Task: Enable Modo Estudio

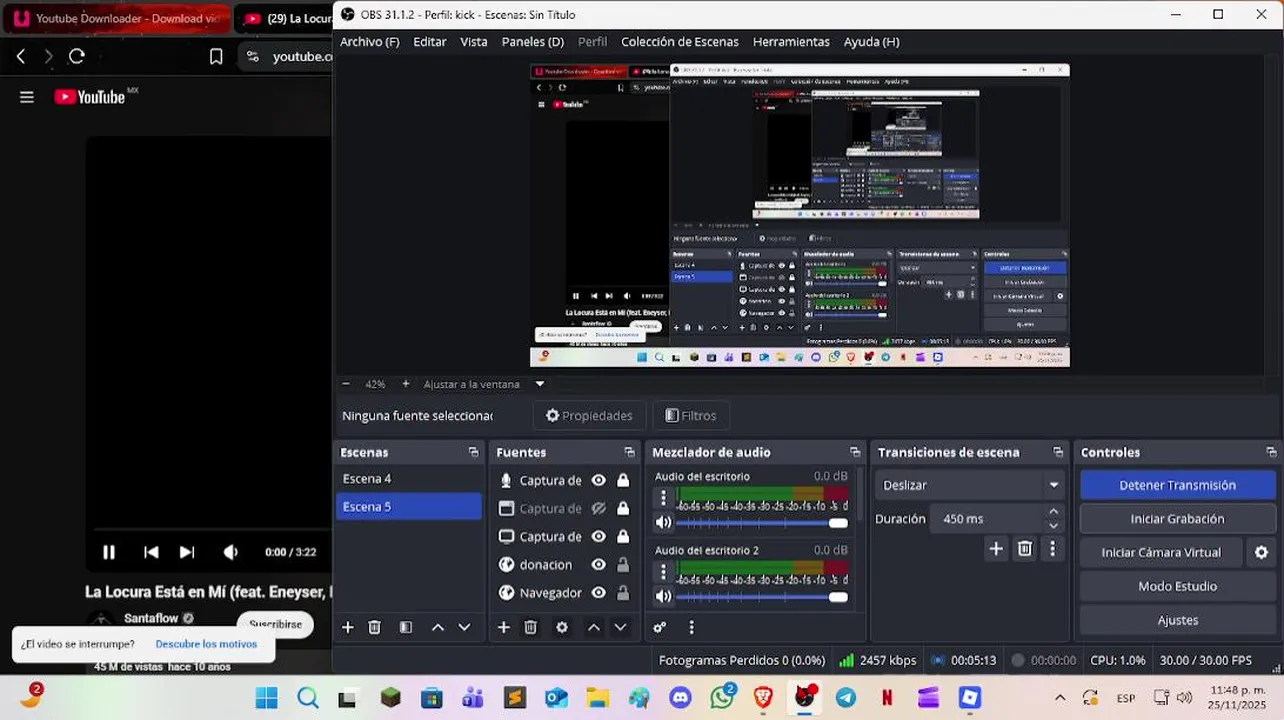Action: click(1177, 586)
